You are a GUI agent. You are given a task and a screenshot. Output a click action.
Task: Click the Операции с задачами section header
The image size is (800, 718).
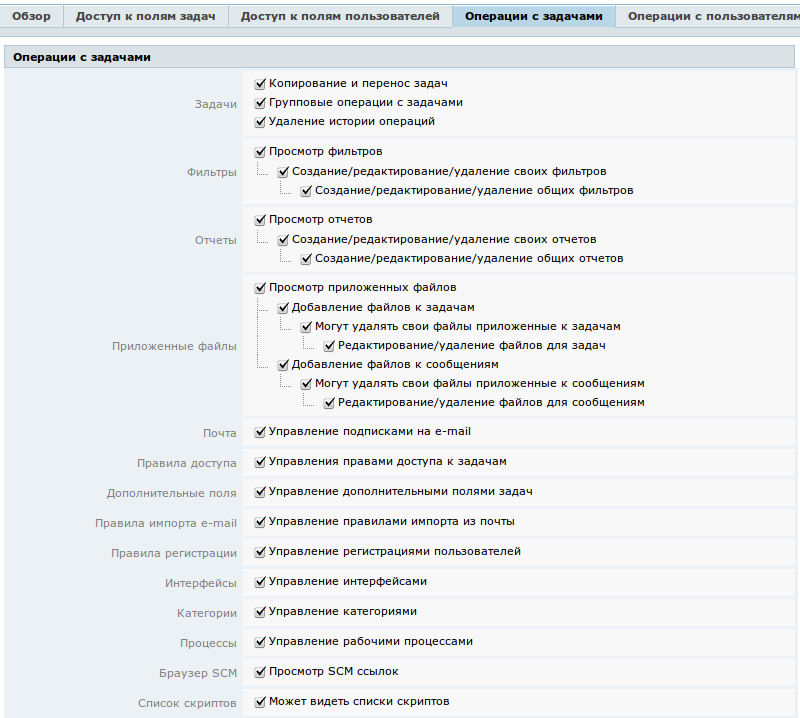82,58
